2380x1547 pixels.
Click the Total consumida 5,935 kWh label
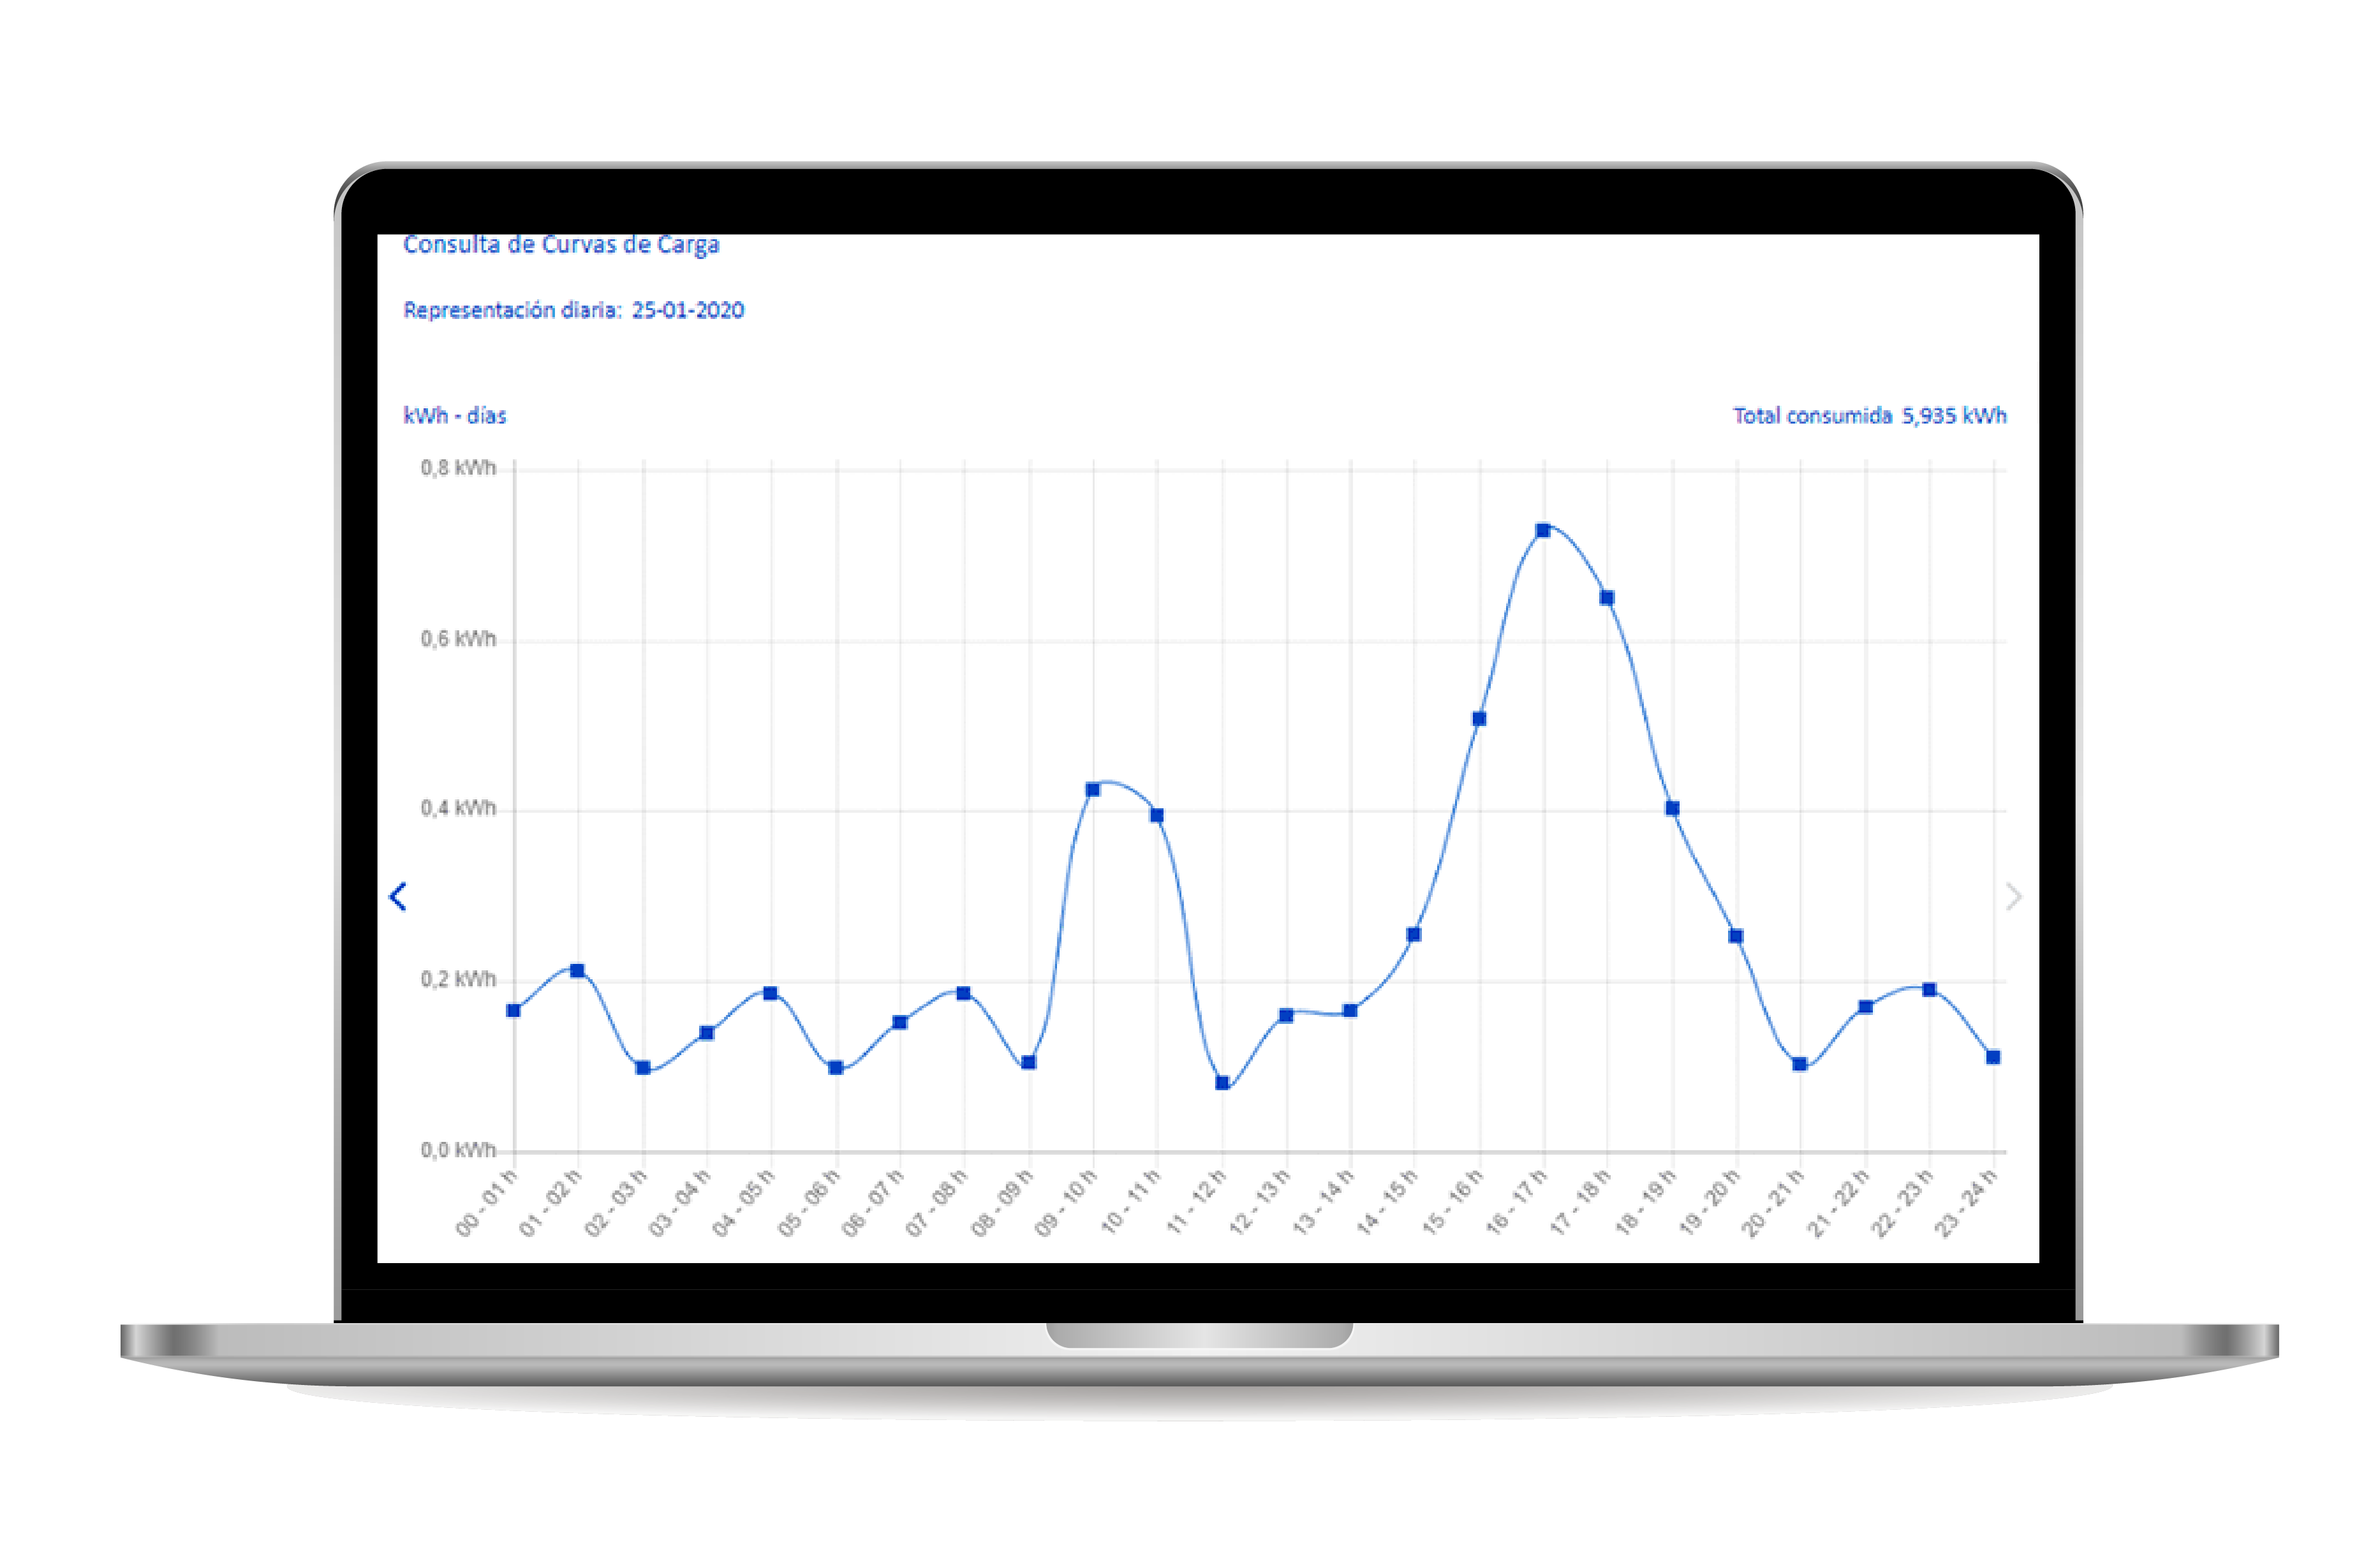pos(1869,416)
